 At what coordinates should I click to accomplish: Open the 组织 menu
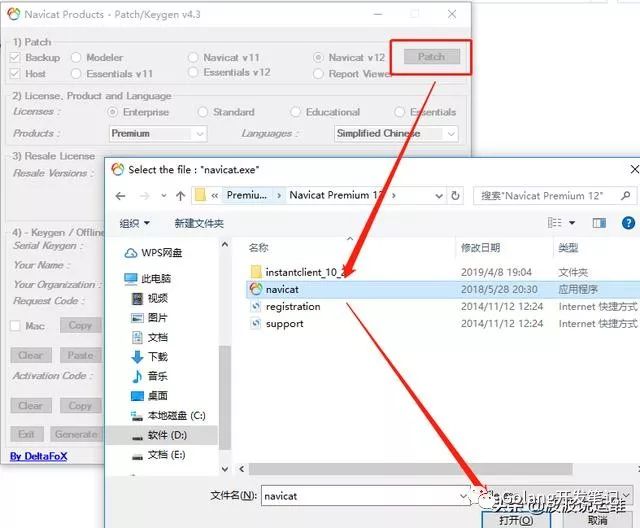coord(134,223)
